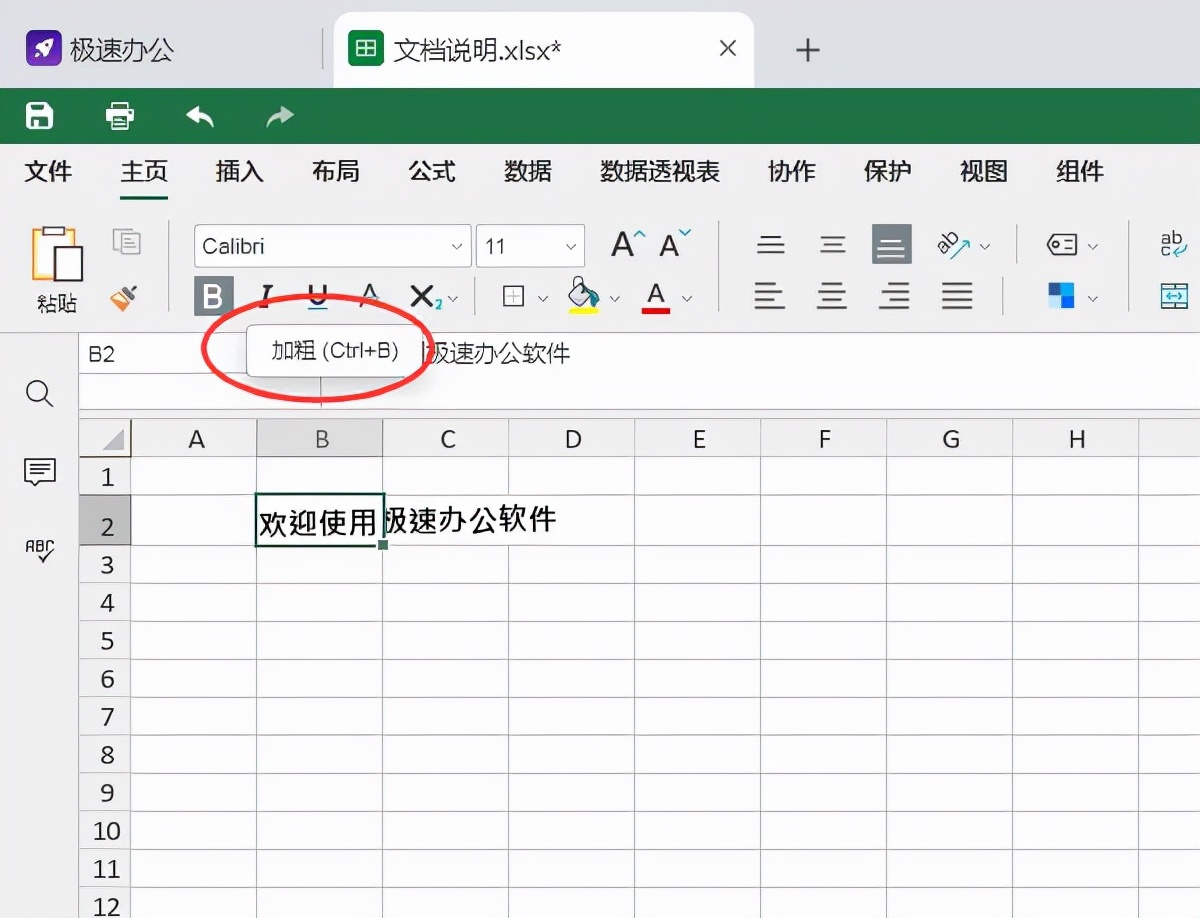Open the search sidebar tool
This screenshot has height=918, width=1200.
tap(39, 394)
